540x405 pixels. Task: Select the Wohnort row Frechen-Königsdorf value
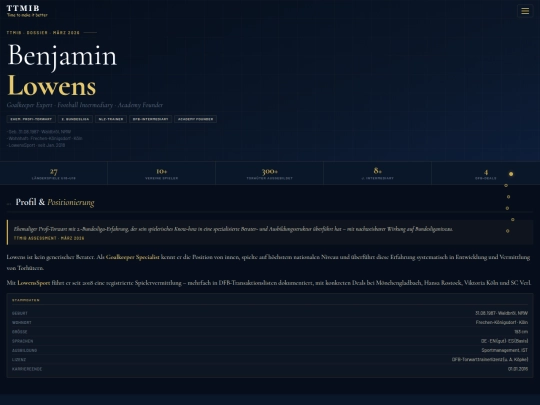[x=502, y=322]
